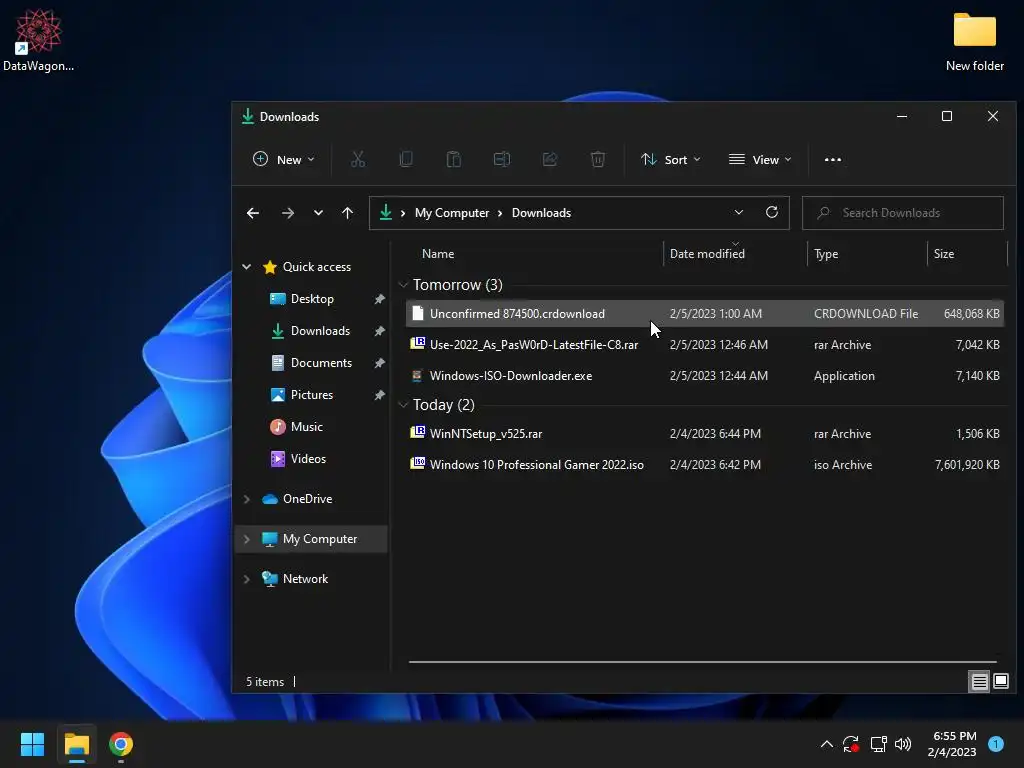Image resolution: width=1024 pixels, height=768 pixels.
Task: Select Windows 10 Professional Gamer 2022.iso
Action: point(704,465)
